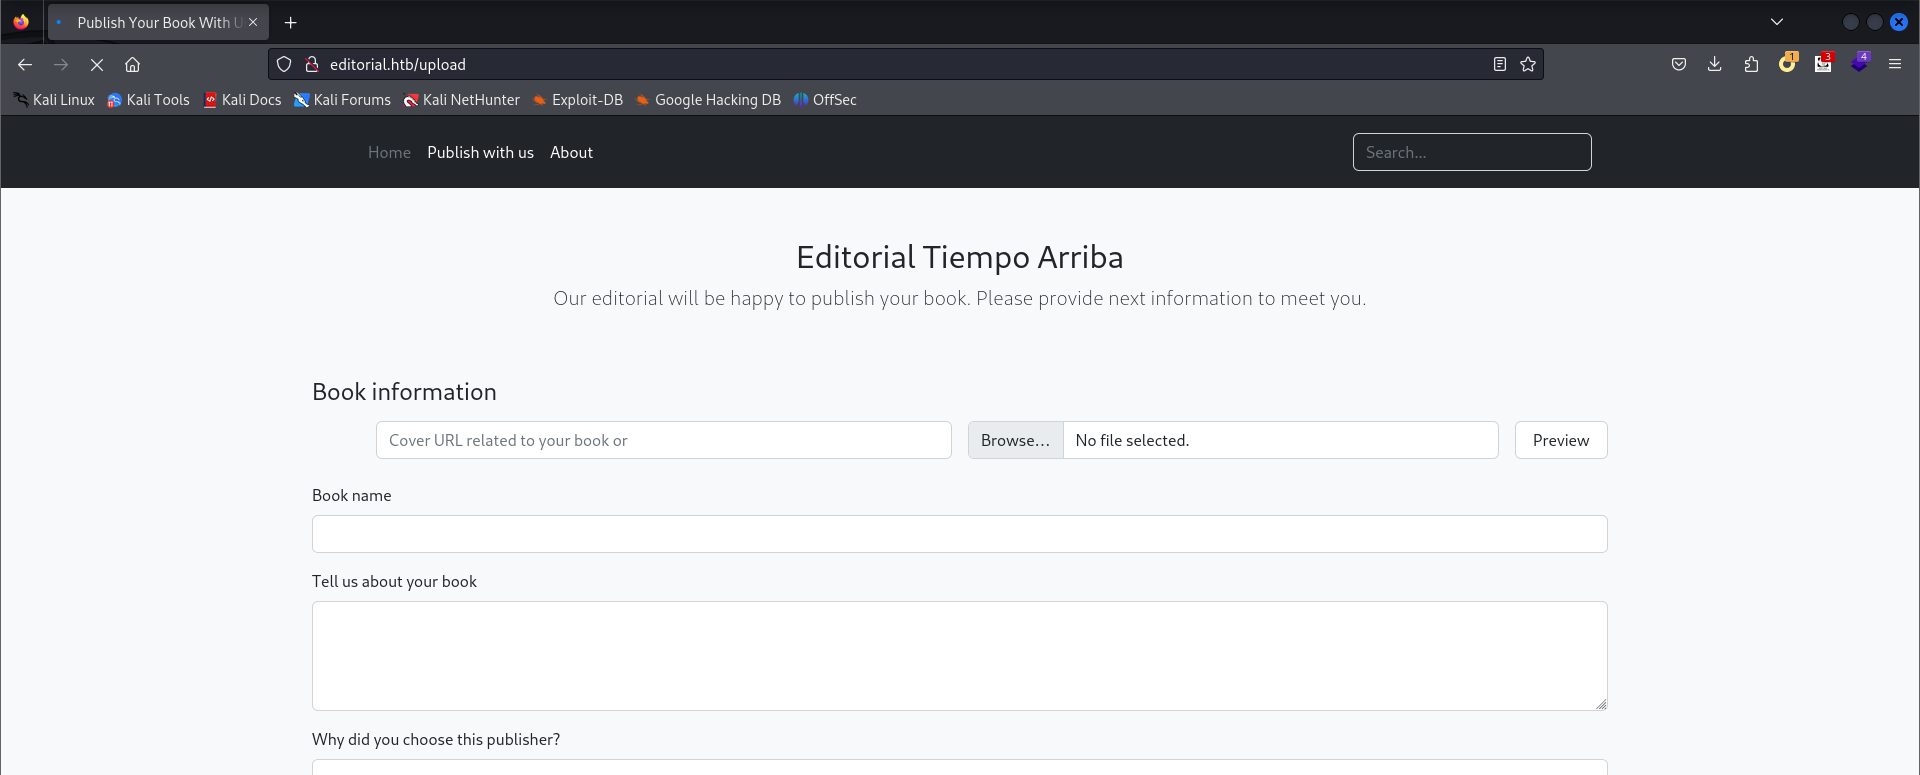
Task: Open the tracking protection shield icon
Action: pyautogui.click(x=284, y=64)
